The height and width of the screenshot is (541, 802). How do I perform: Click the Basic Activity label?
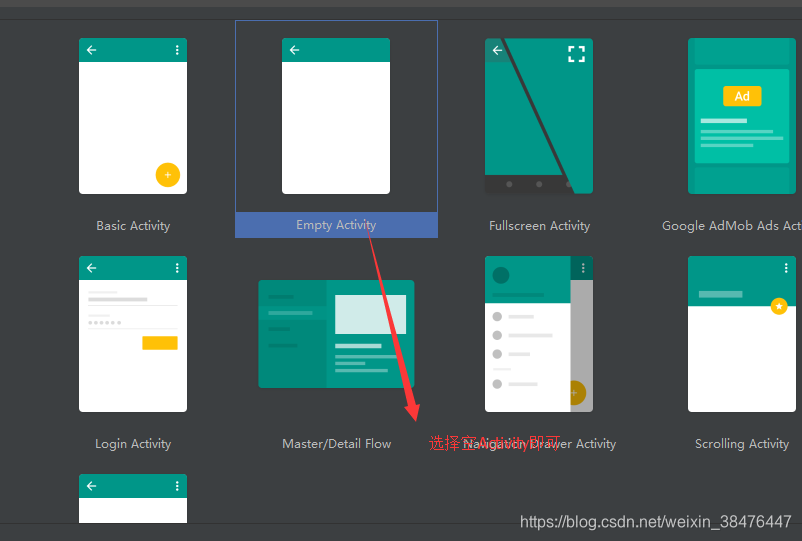click(133, 226)
